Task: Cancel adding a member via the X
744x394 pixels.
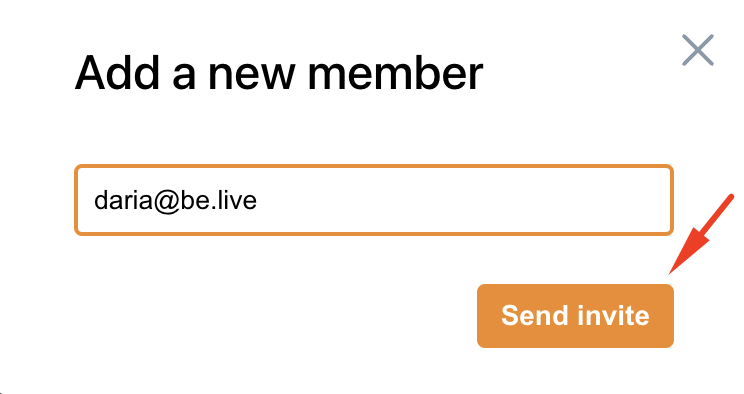Action: coord(698,50)
